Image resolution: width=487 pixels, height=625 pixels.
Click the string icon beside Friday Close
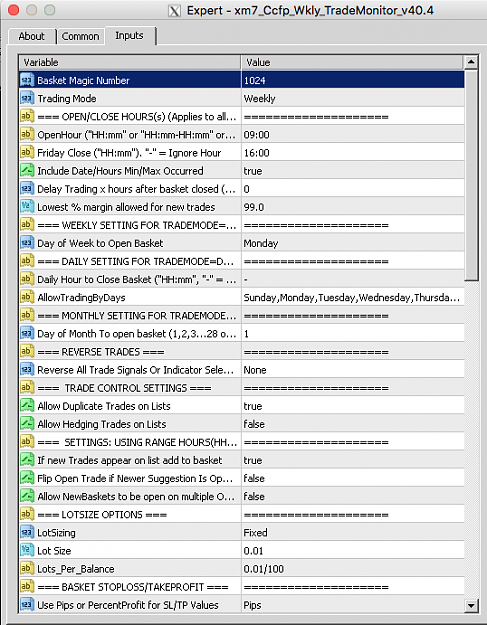(x=27, y=152)
